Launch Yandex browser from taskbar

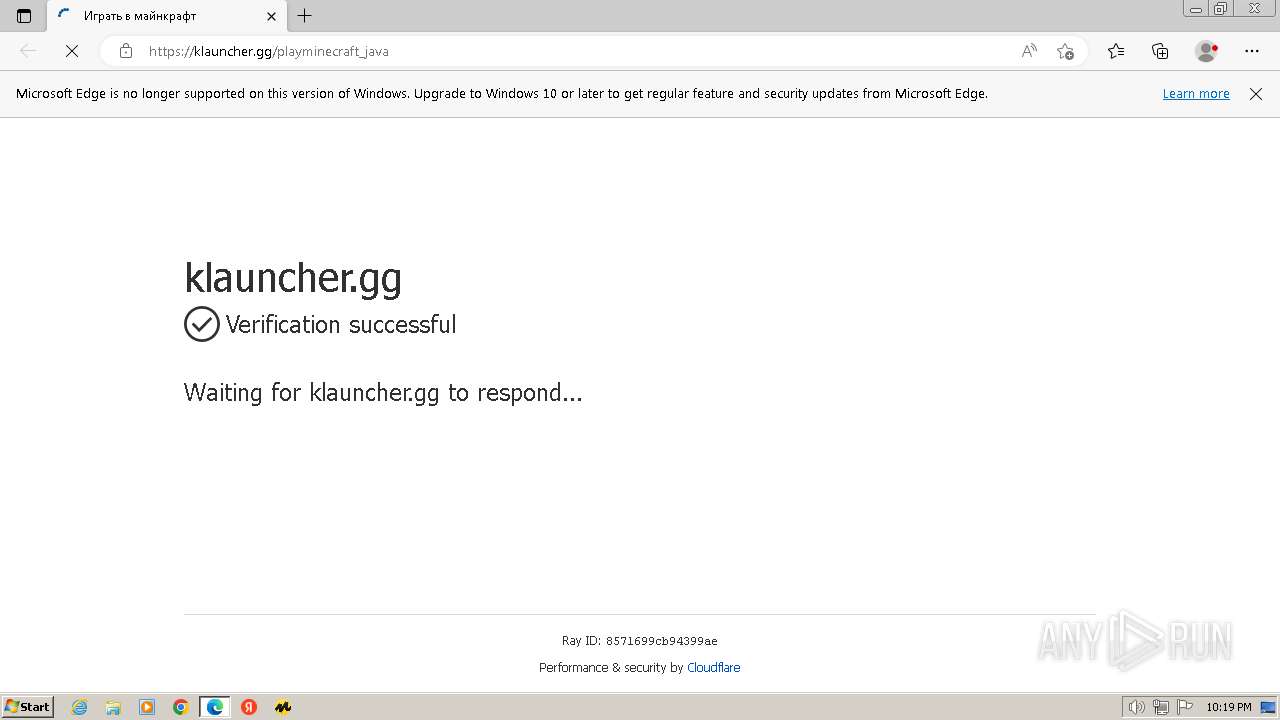pyautogui.click(x=249, y=707)
